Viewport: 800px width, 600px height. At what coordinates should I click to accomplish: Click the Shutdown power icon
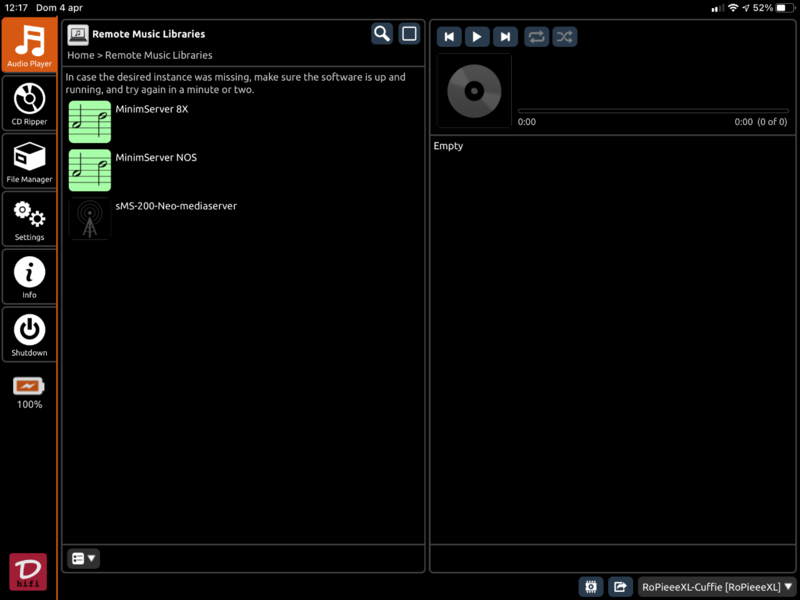[x=29, y=334]
